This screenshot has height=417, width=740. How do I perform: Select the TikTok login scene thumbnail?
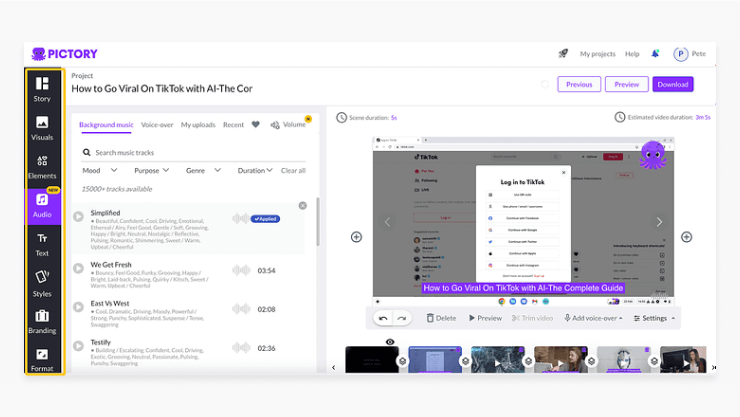435,359
